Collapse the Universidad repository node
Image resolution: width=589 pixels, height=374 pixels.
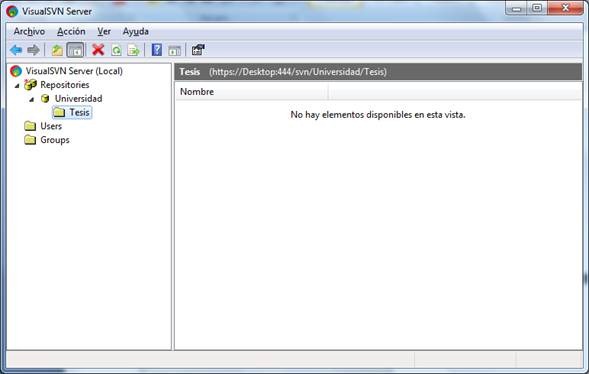tap(32, 100)
